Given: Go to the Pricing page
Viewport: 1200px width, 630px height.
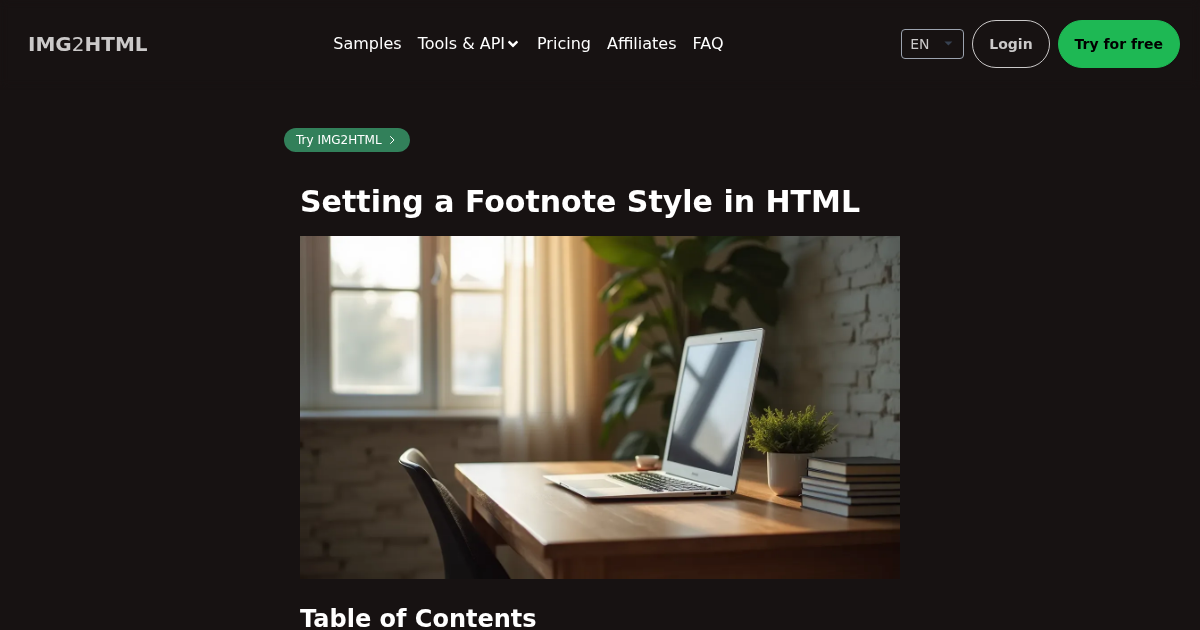Looking at the screenshot, I should click(564, 44).
